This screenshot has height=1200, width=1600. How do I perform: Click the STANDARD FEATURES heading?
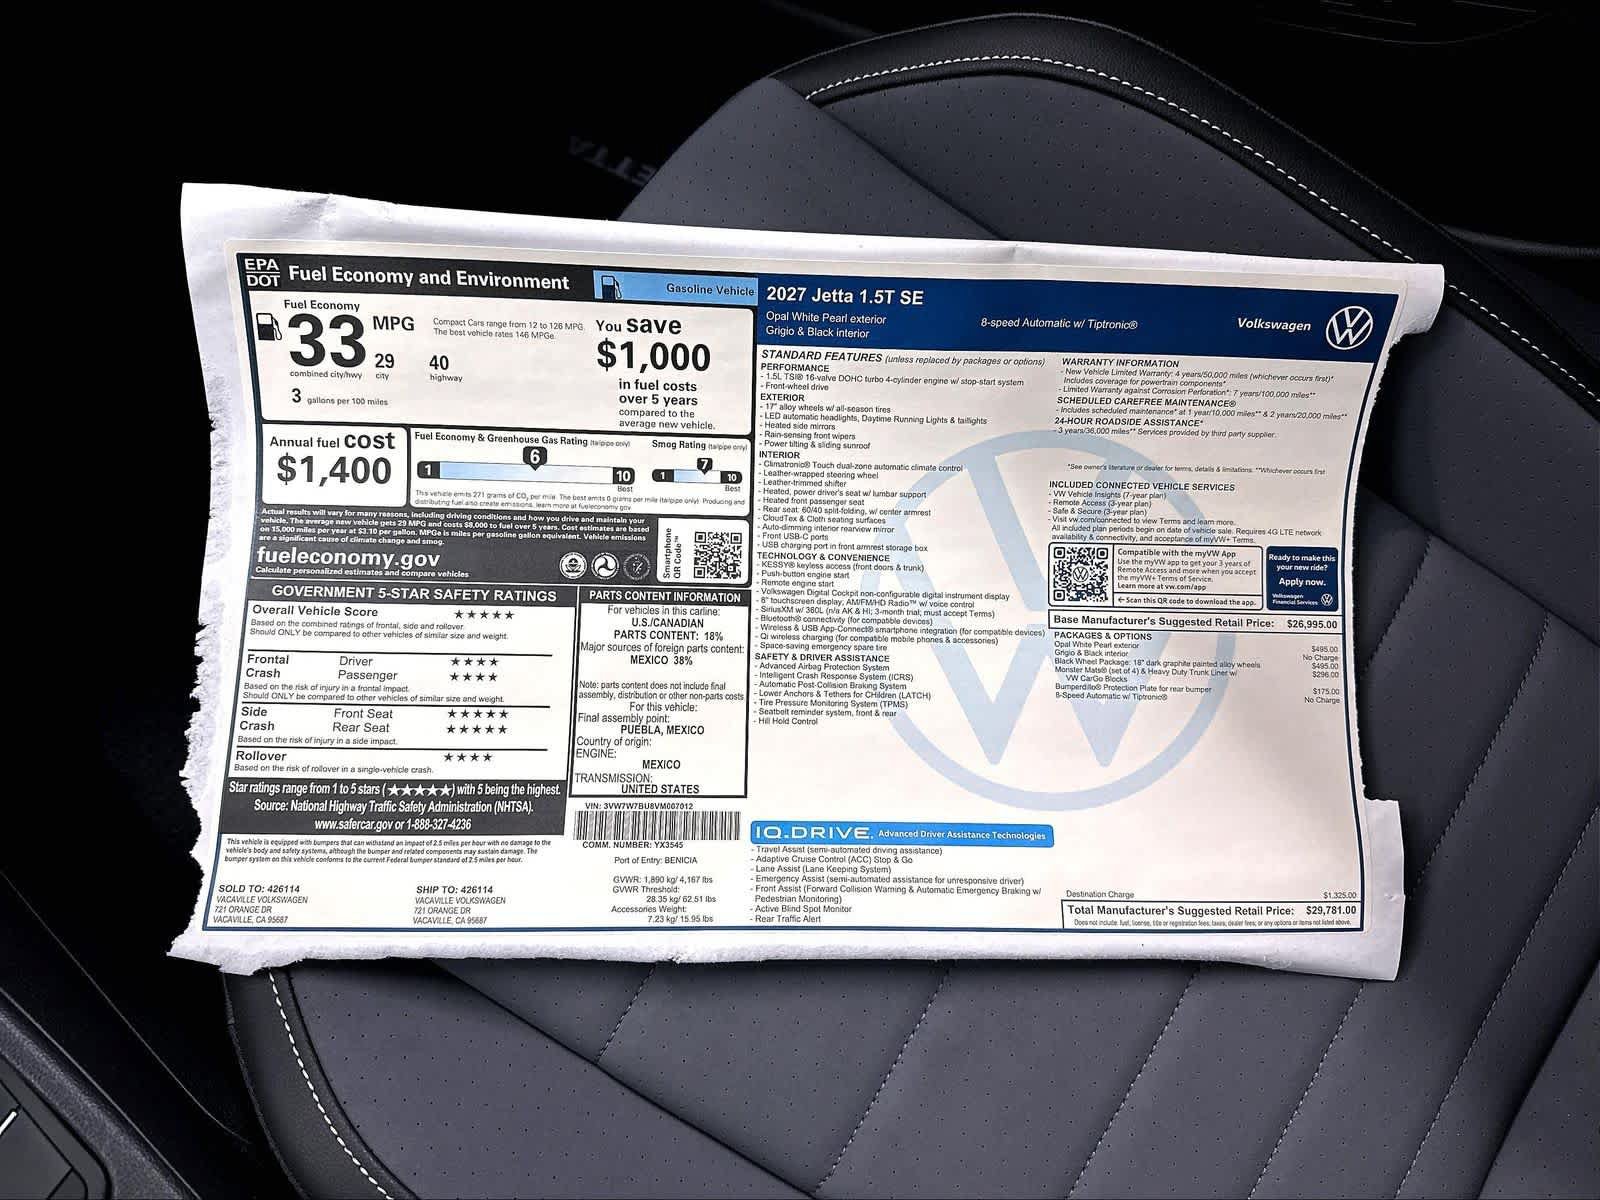(x=821, y=356)
